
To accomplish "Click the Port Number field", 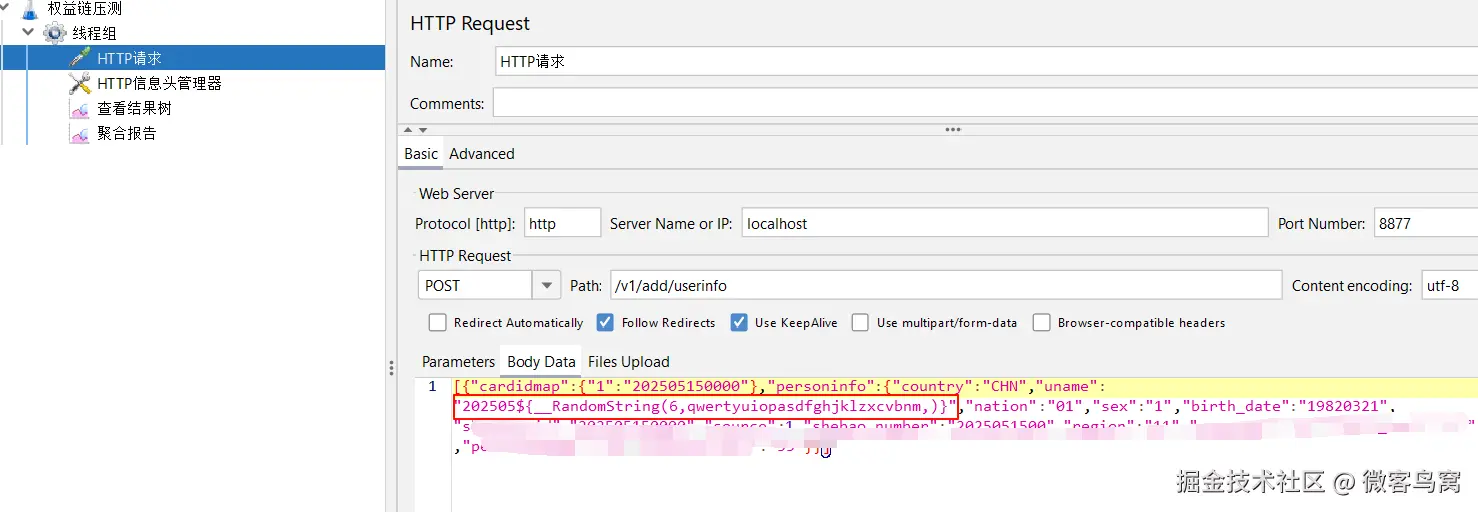I will (1425, 224).
